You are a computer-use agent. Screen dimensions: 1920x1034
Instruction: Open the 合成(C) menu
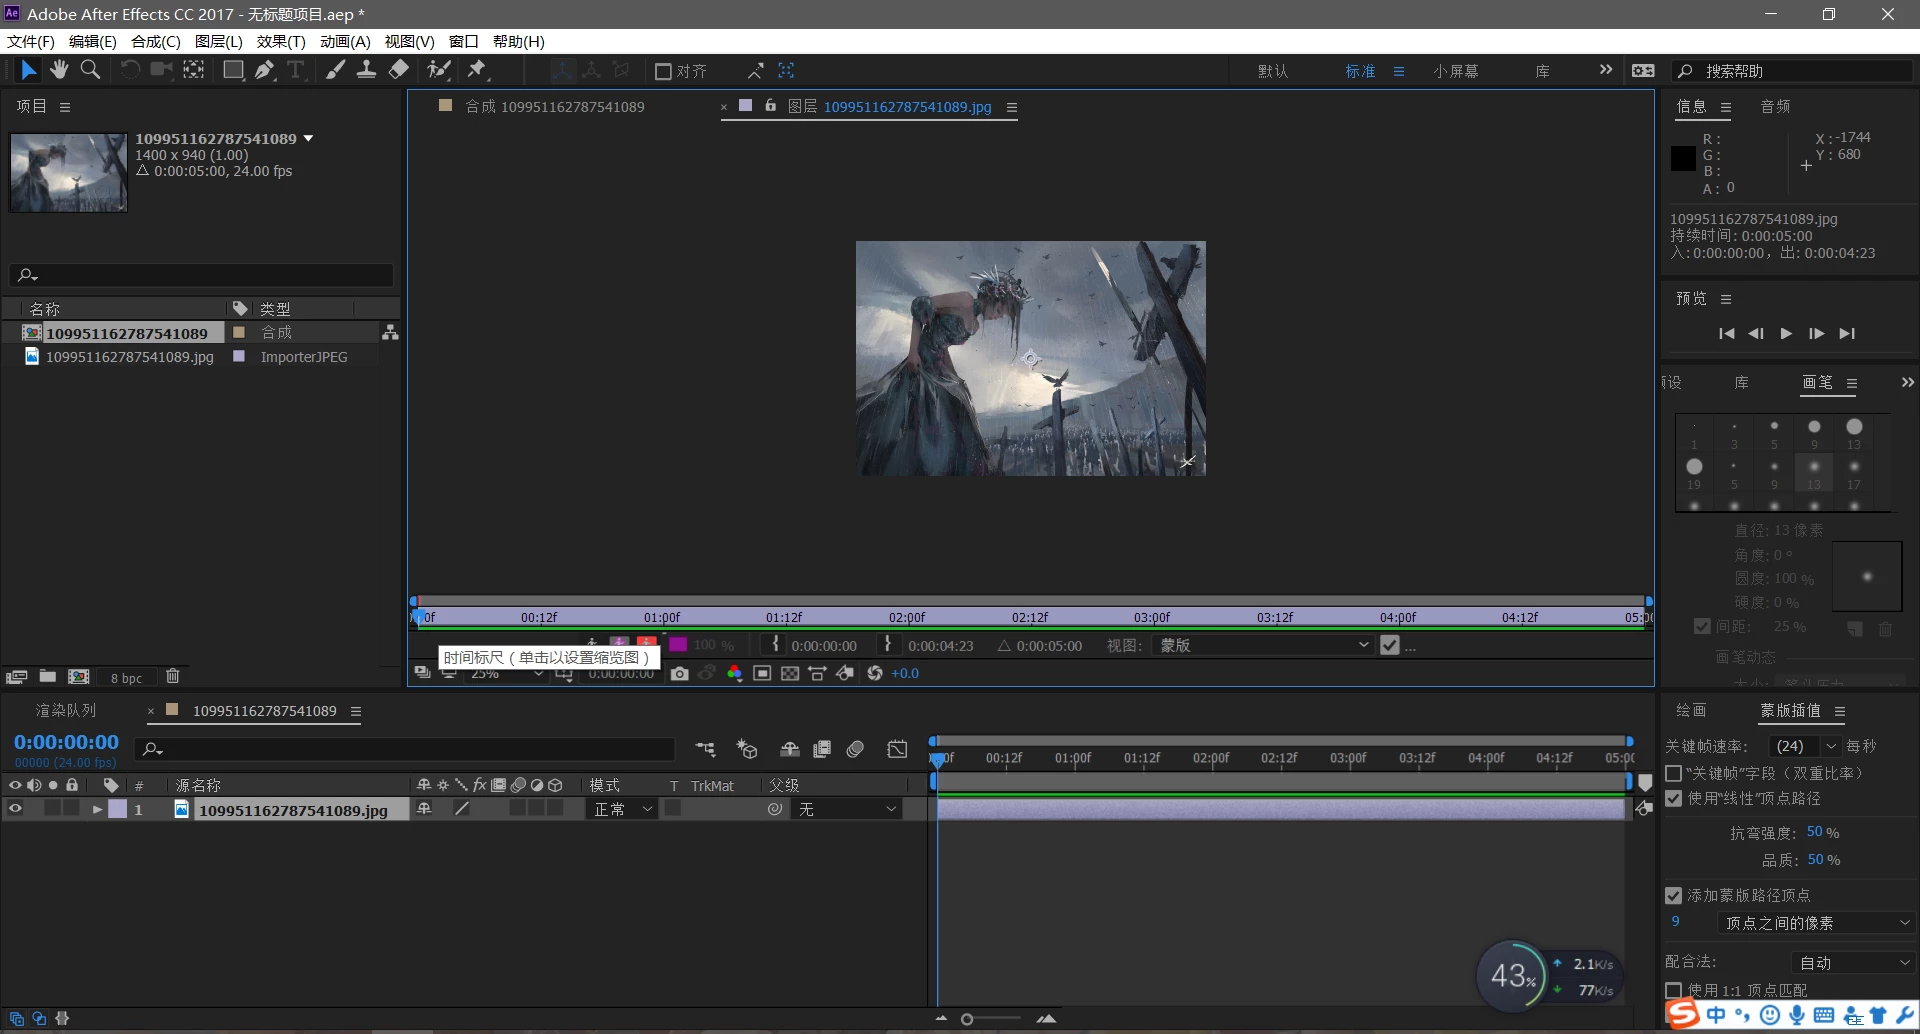(x=156, y=41)
